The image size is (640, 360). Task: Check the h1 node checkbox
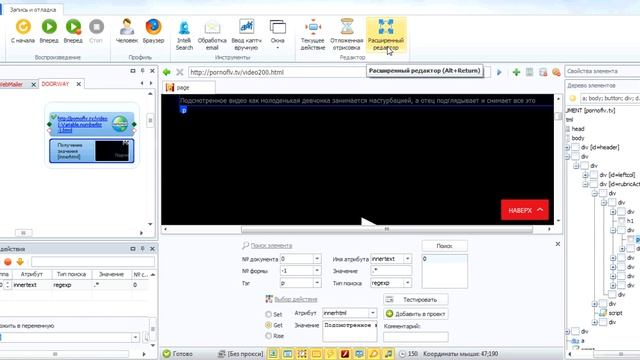click(x=621, y=221)
